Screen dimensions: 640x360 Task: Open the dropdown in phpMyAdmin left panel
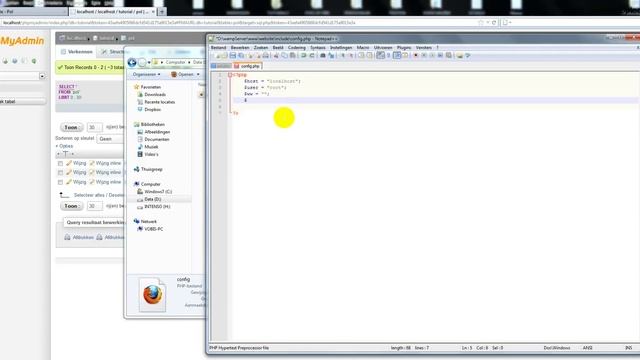pyautogui.click(x=42, y=76)
